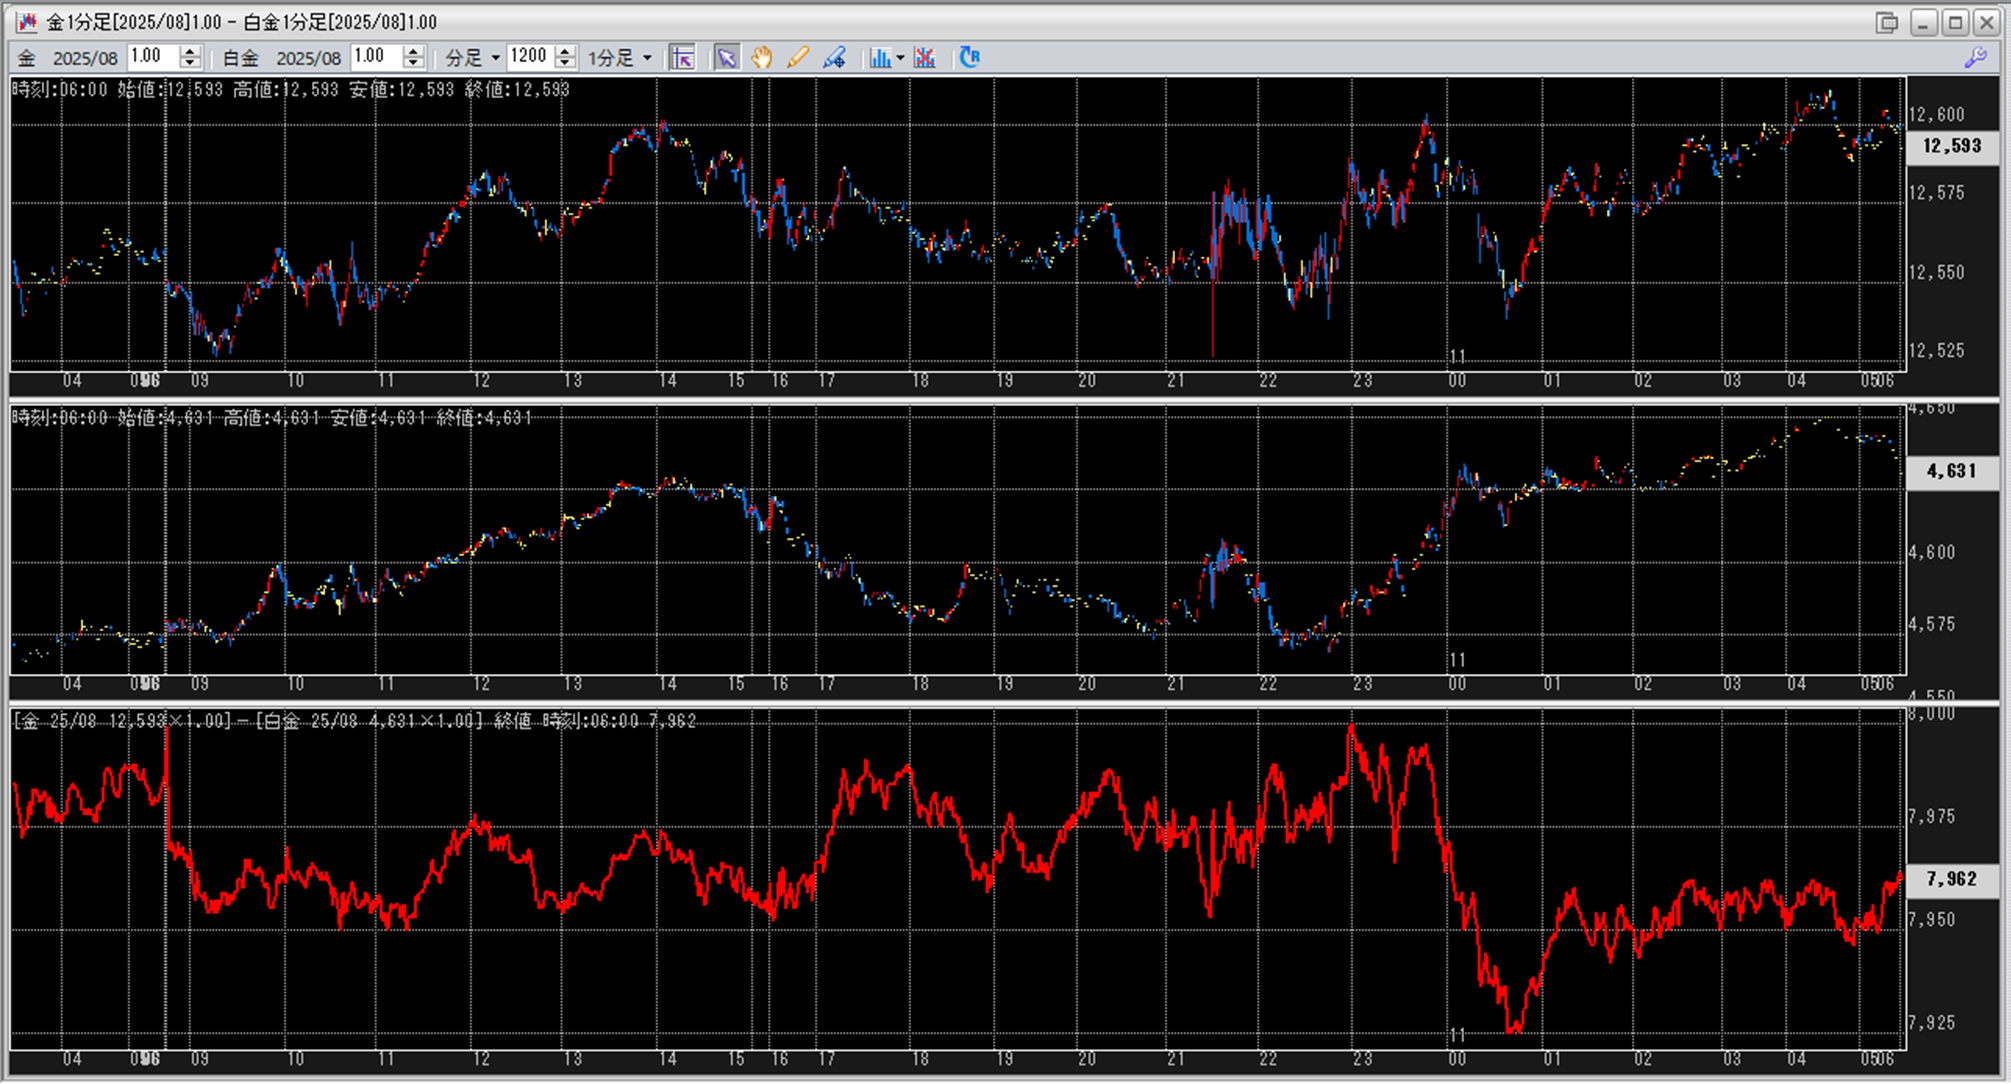
Task: Open the bar chart indicator icon
Action: (879, 58)
